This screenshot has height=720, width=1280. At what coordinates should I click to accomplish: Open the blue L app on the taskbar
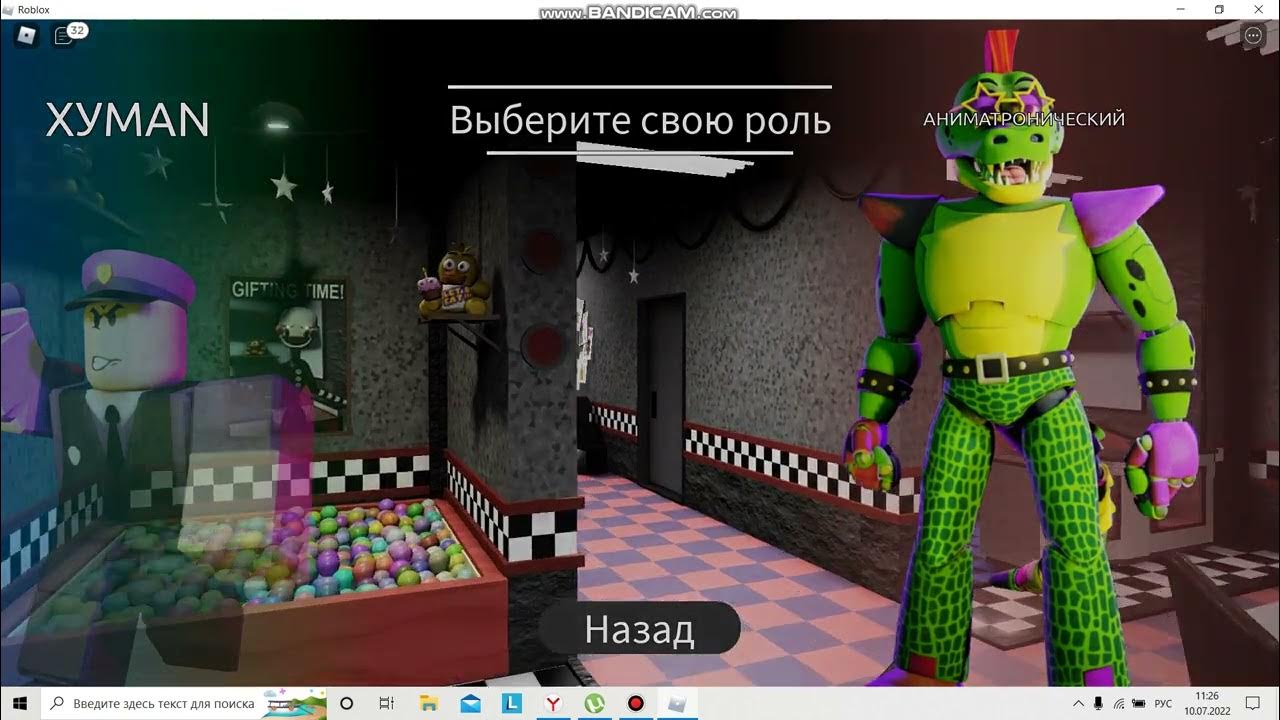(511, 703)
